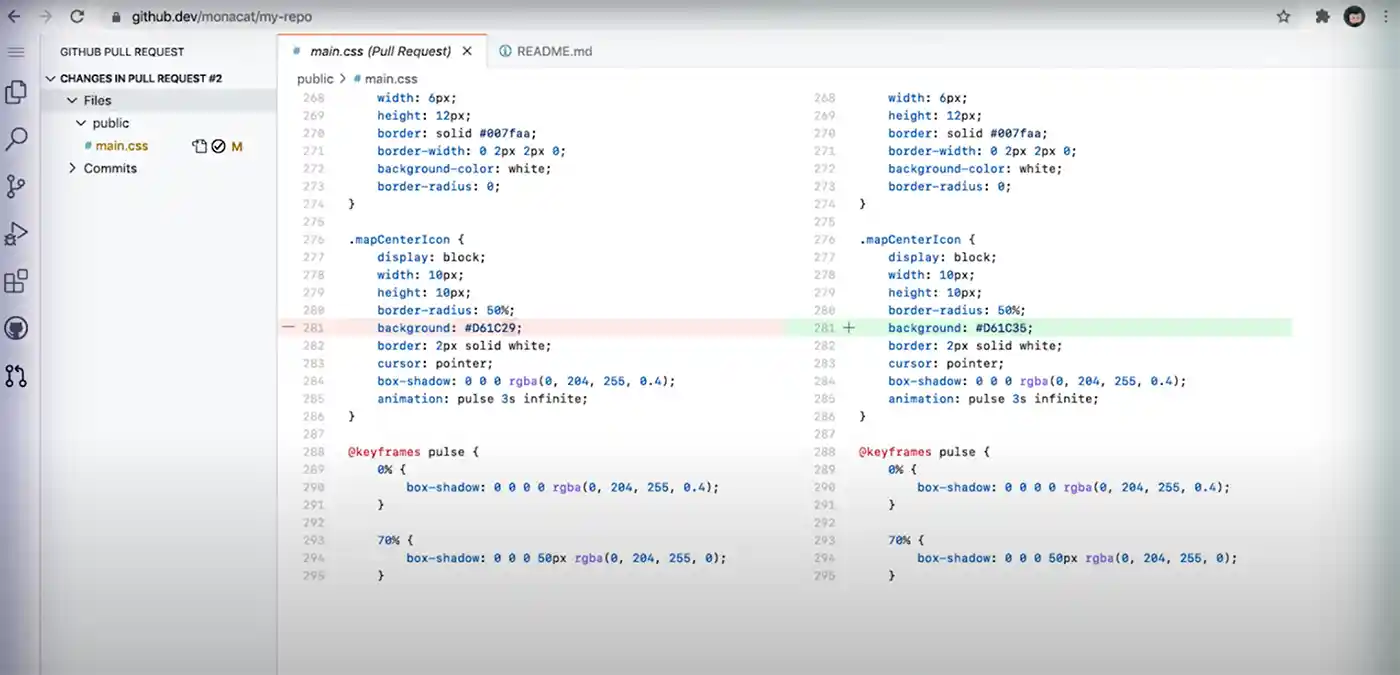
Task: Collapse the Changes in Pull Request #2 section
Action: 140,78
